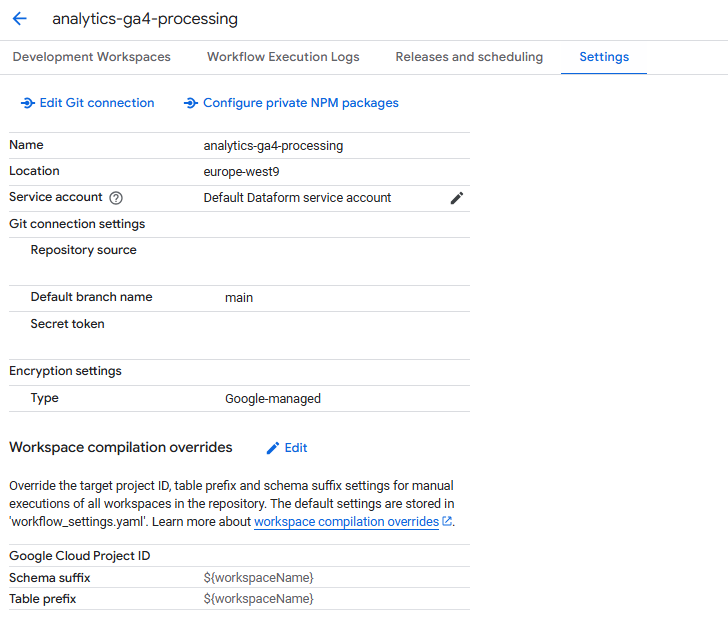The width and height of the screenshot is (728, 637).
Task: Select the Settings tab
Action: click(x=604, y=57)
